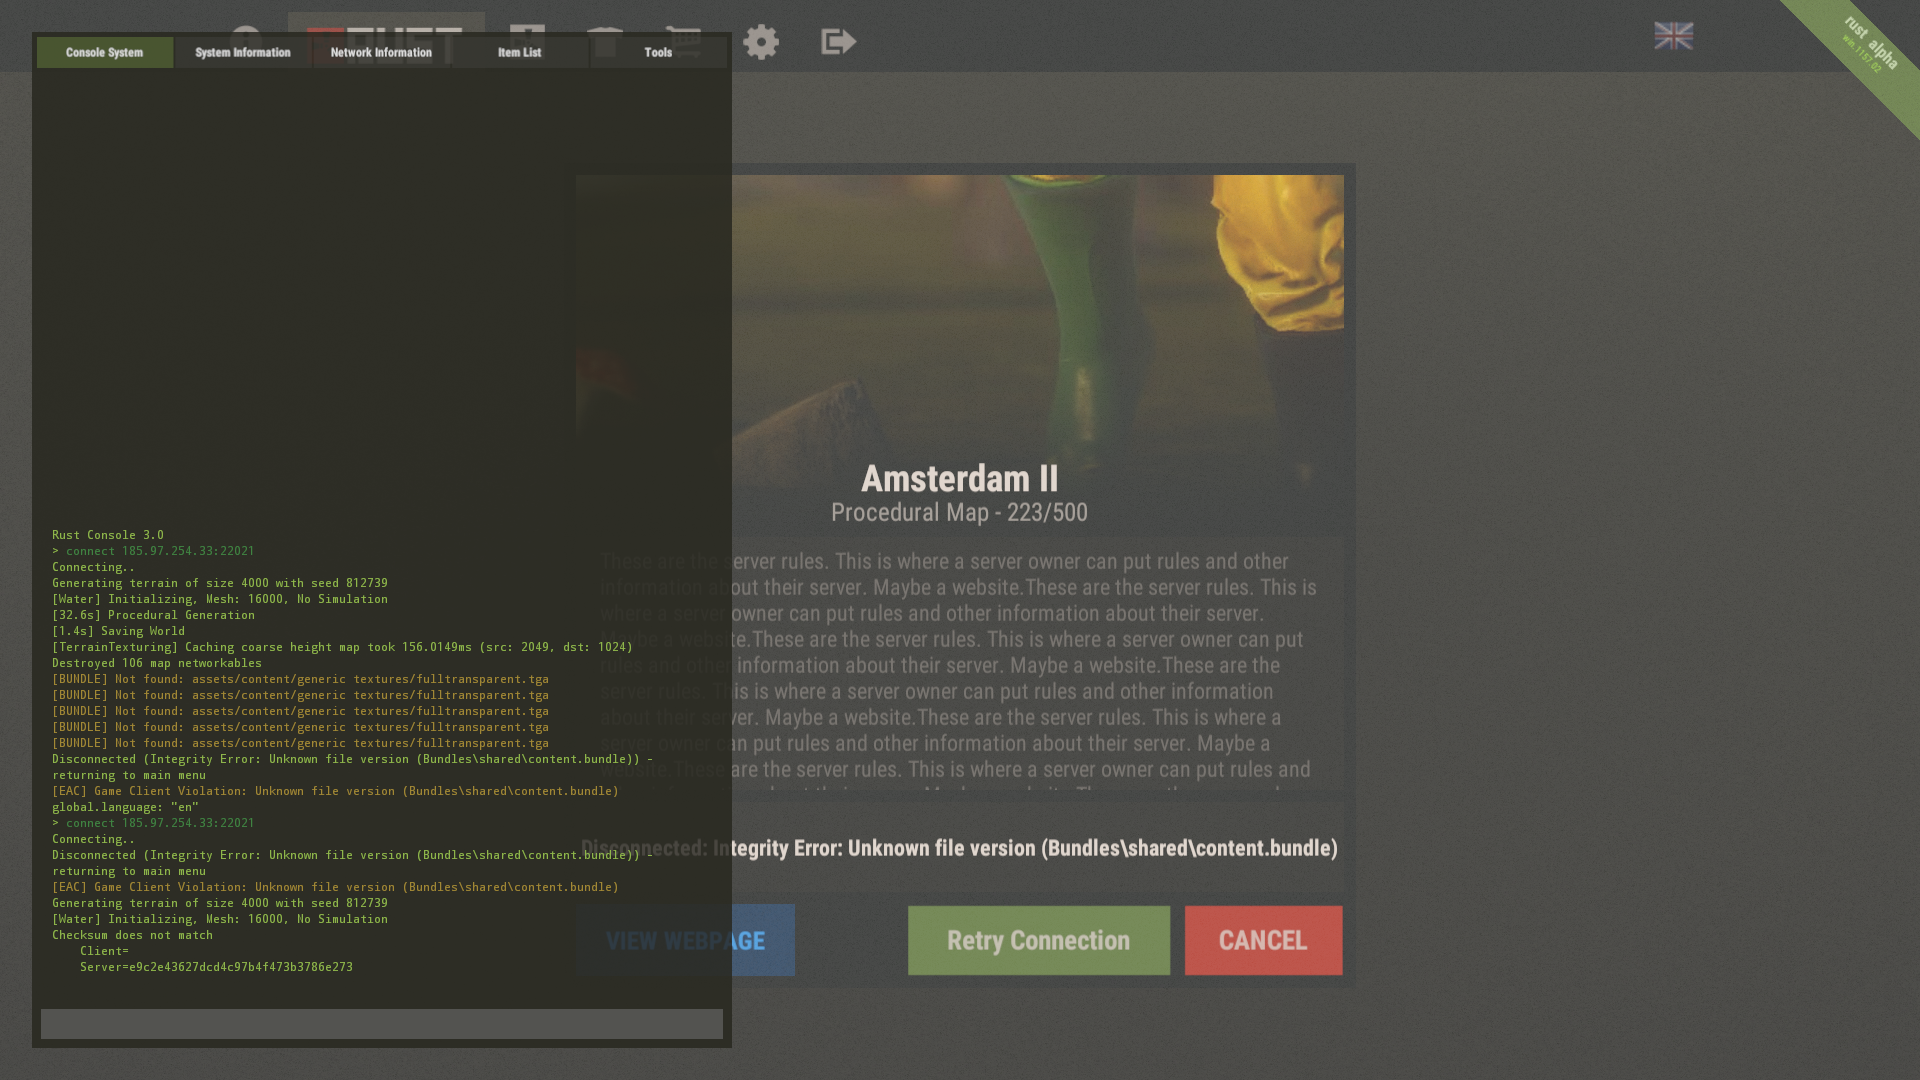1920x1080 pixels.
Task: Open the settings gear icon
Action: pos(761,42)
